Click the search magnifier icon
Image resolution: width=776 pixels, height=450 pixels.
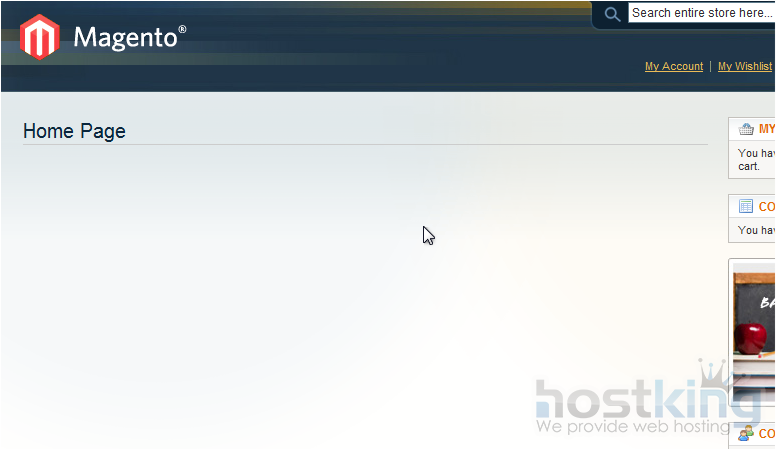pyautogui.click(x=612, y=14)
